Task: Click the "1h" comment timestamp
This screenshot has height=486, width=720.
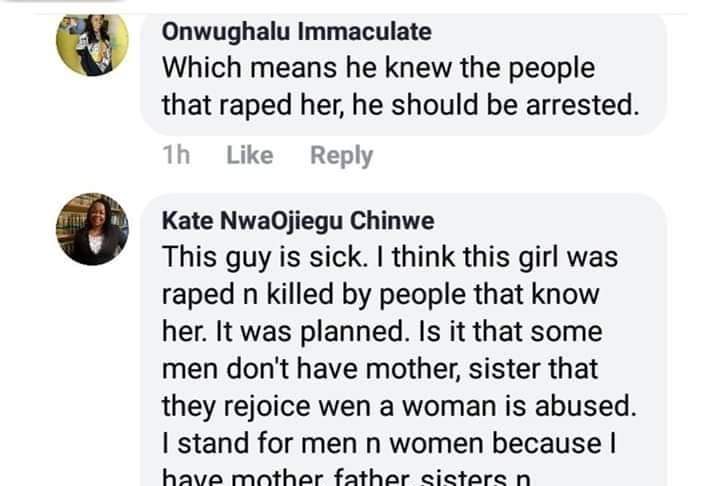Action: point(176,155)
